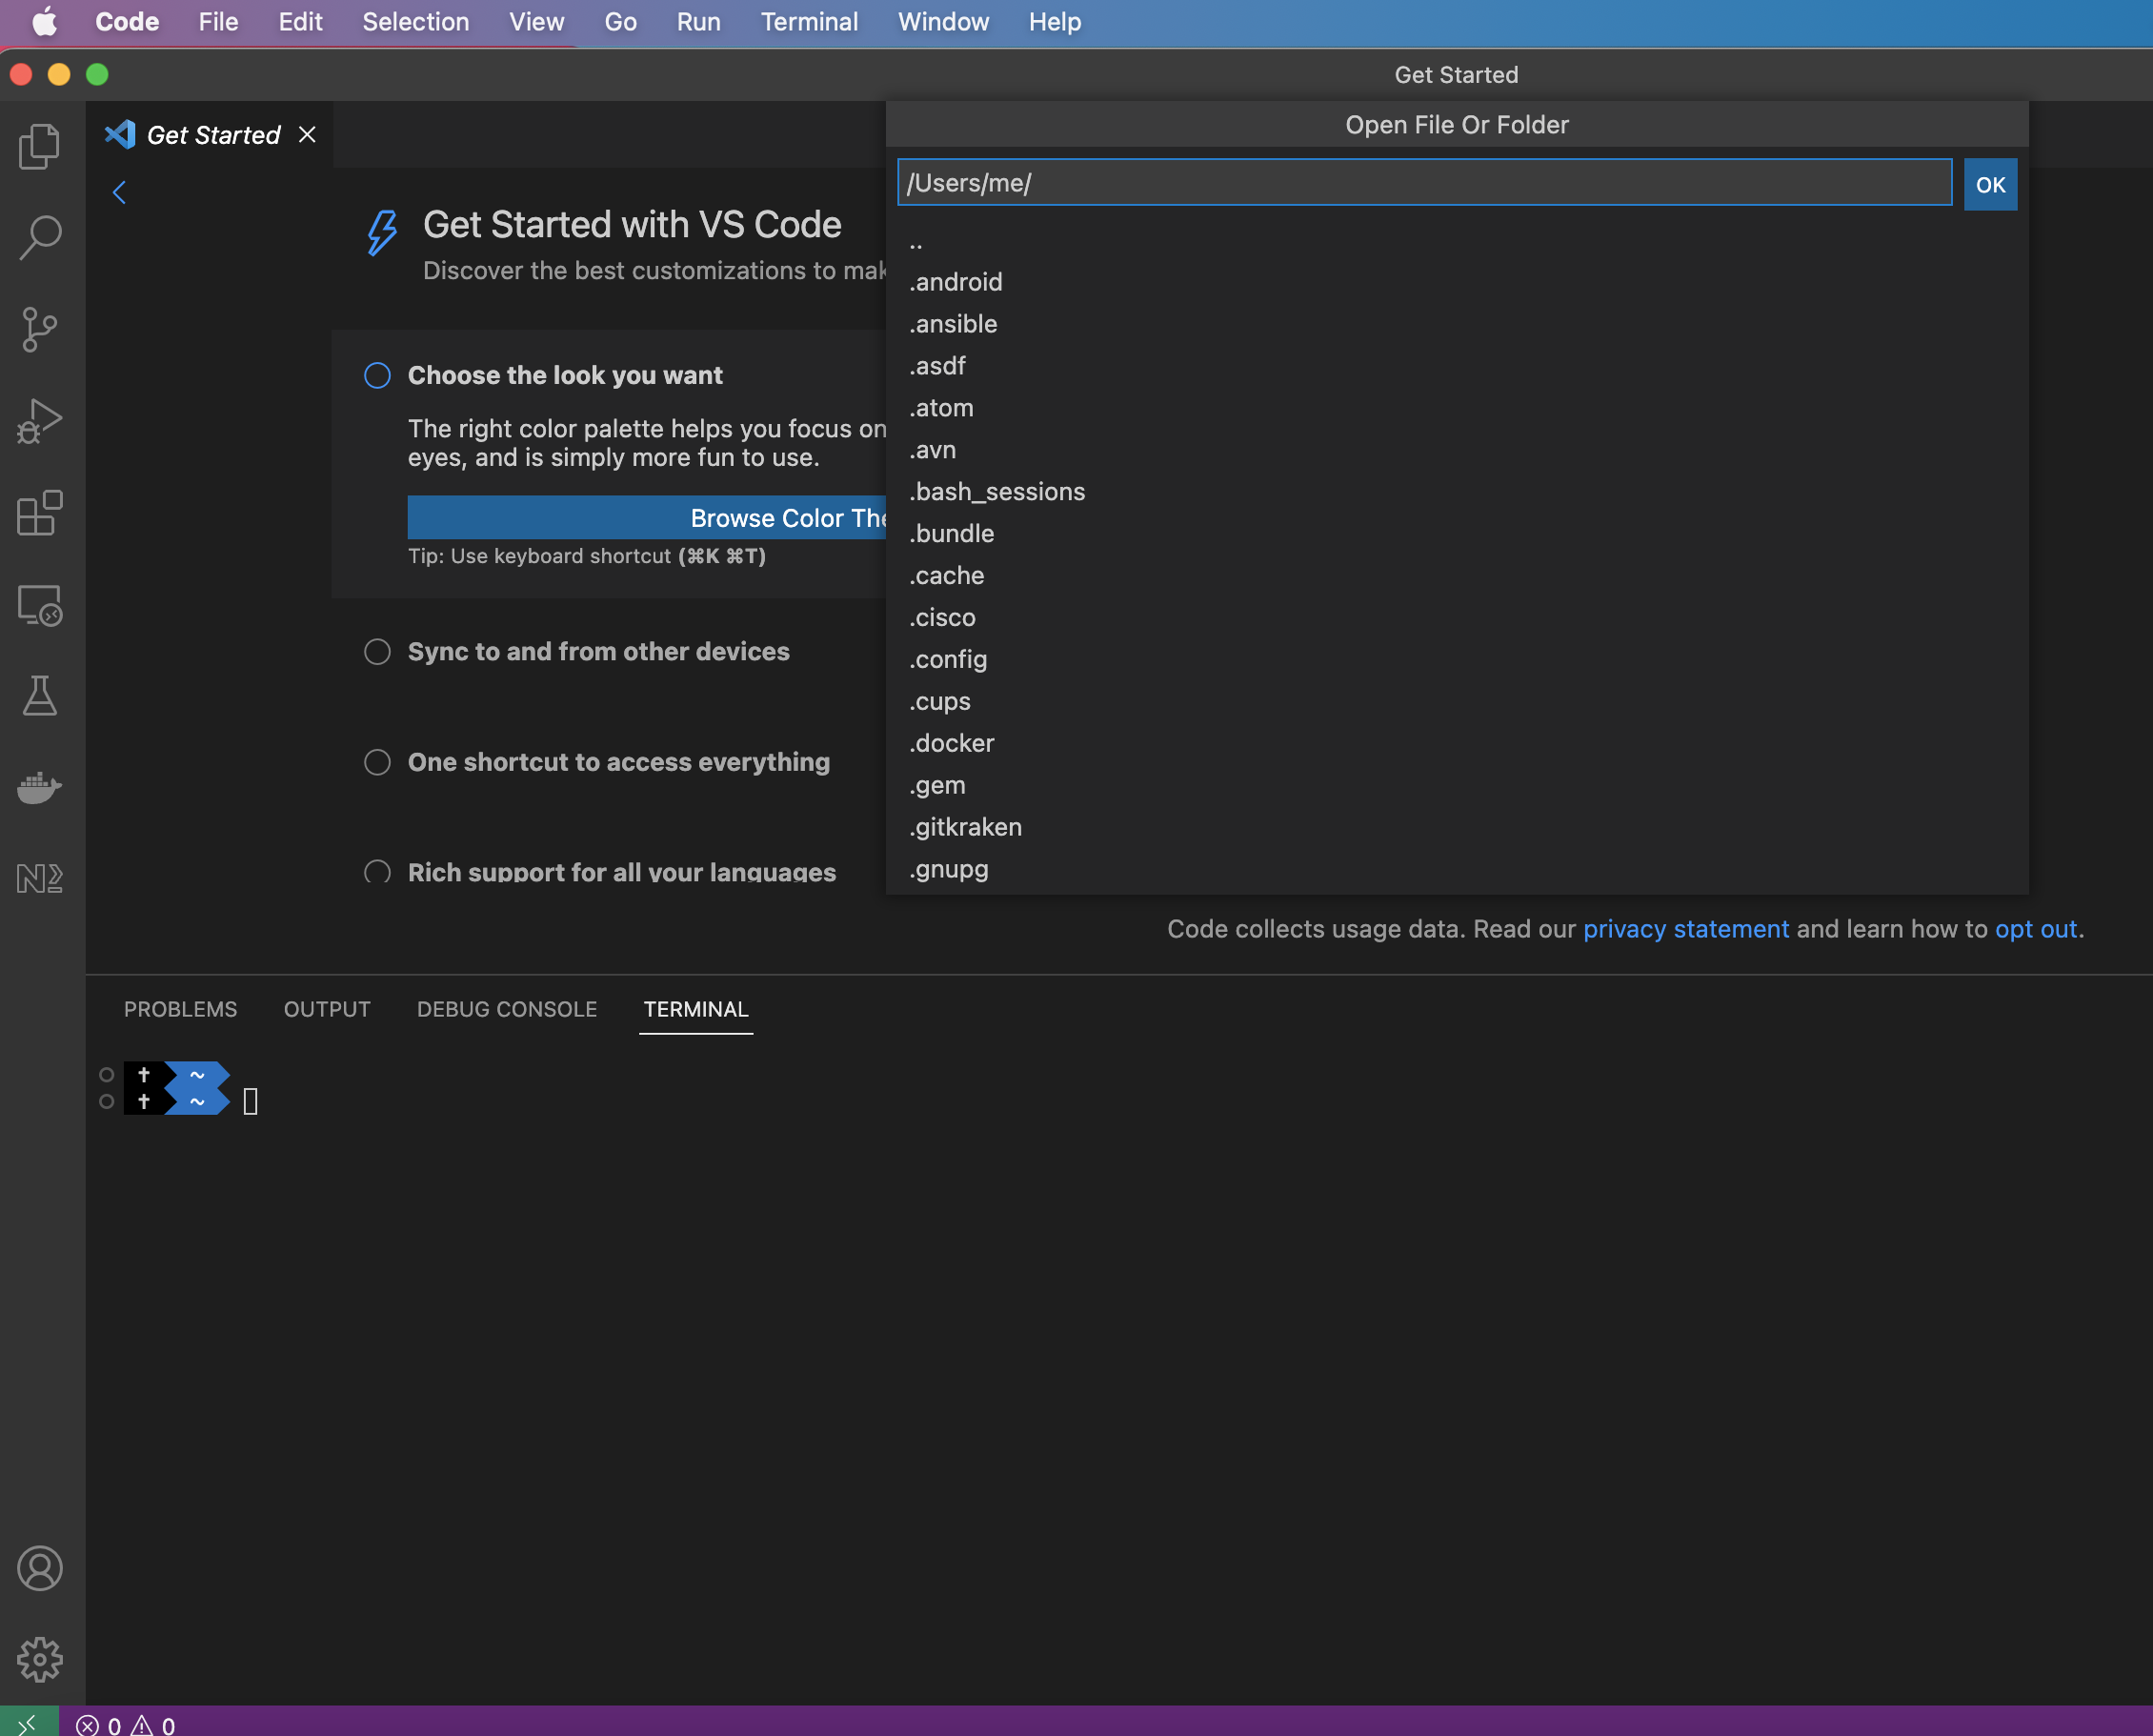Open the Explorer view in the activity bar
Viewport: 2153px width, 1736px height.
(39, 145)
